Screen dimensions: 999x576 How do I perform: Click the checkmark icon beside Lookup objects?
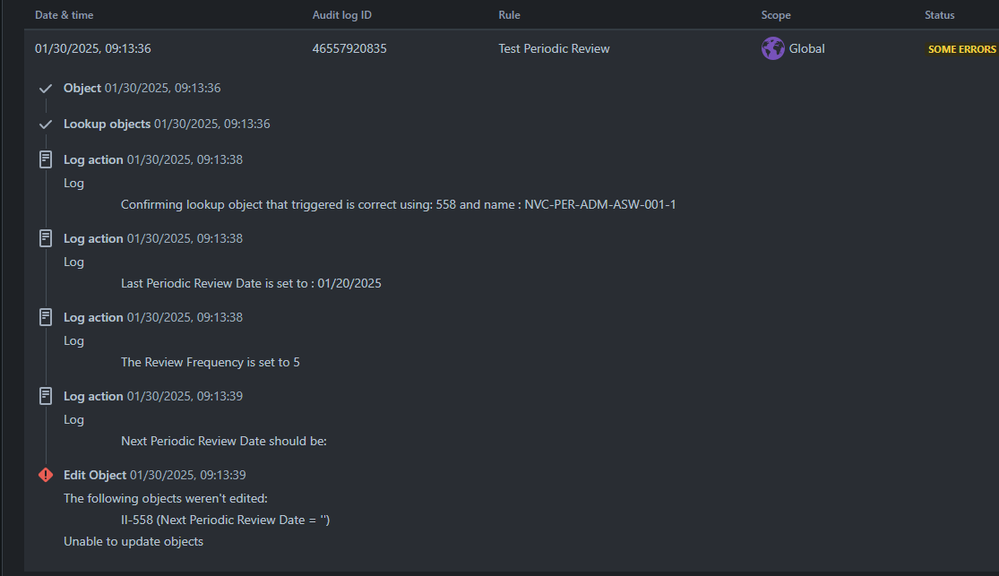coord(45,124)
